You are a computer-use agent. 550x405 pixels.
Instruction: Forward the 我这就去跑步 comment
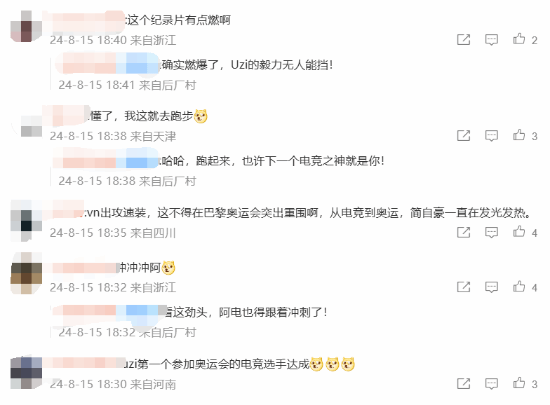[x=463, y=135]
